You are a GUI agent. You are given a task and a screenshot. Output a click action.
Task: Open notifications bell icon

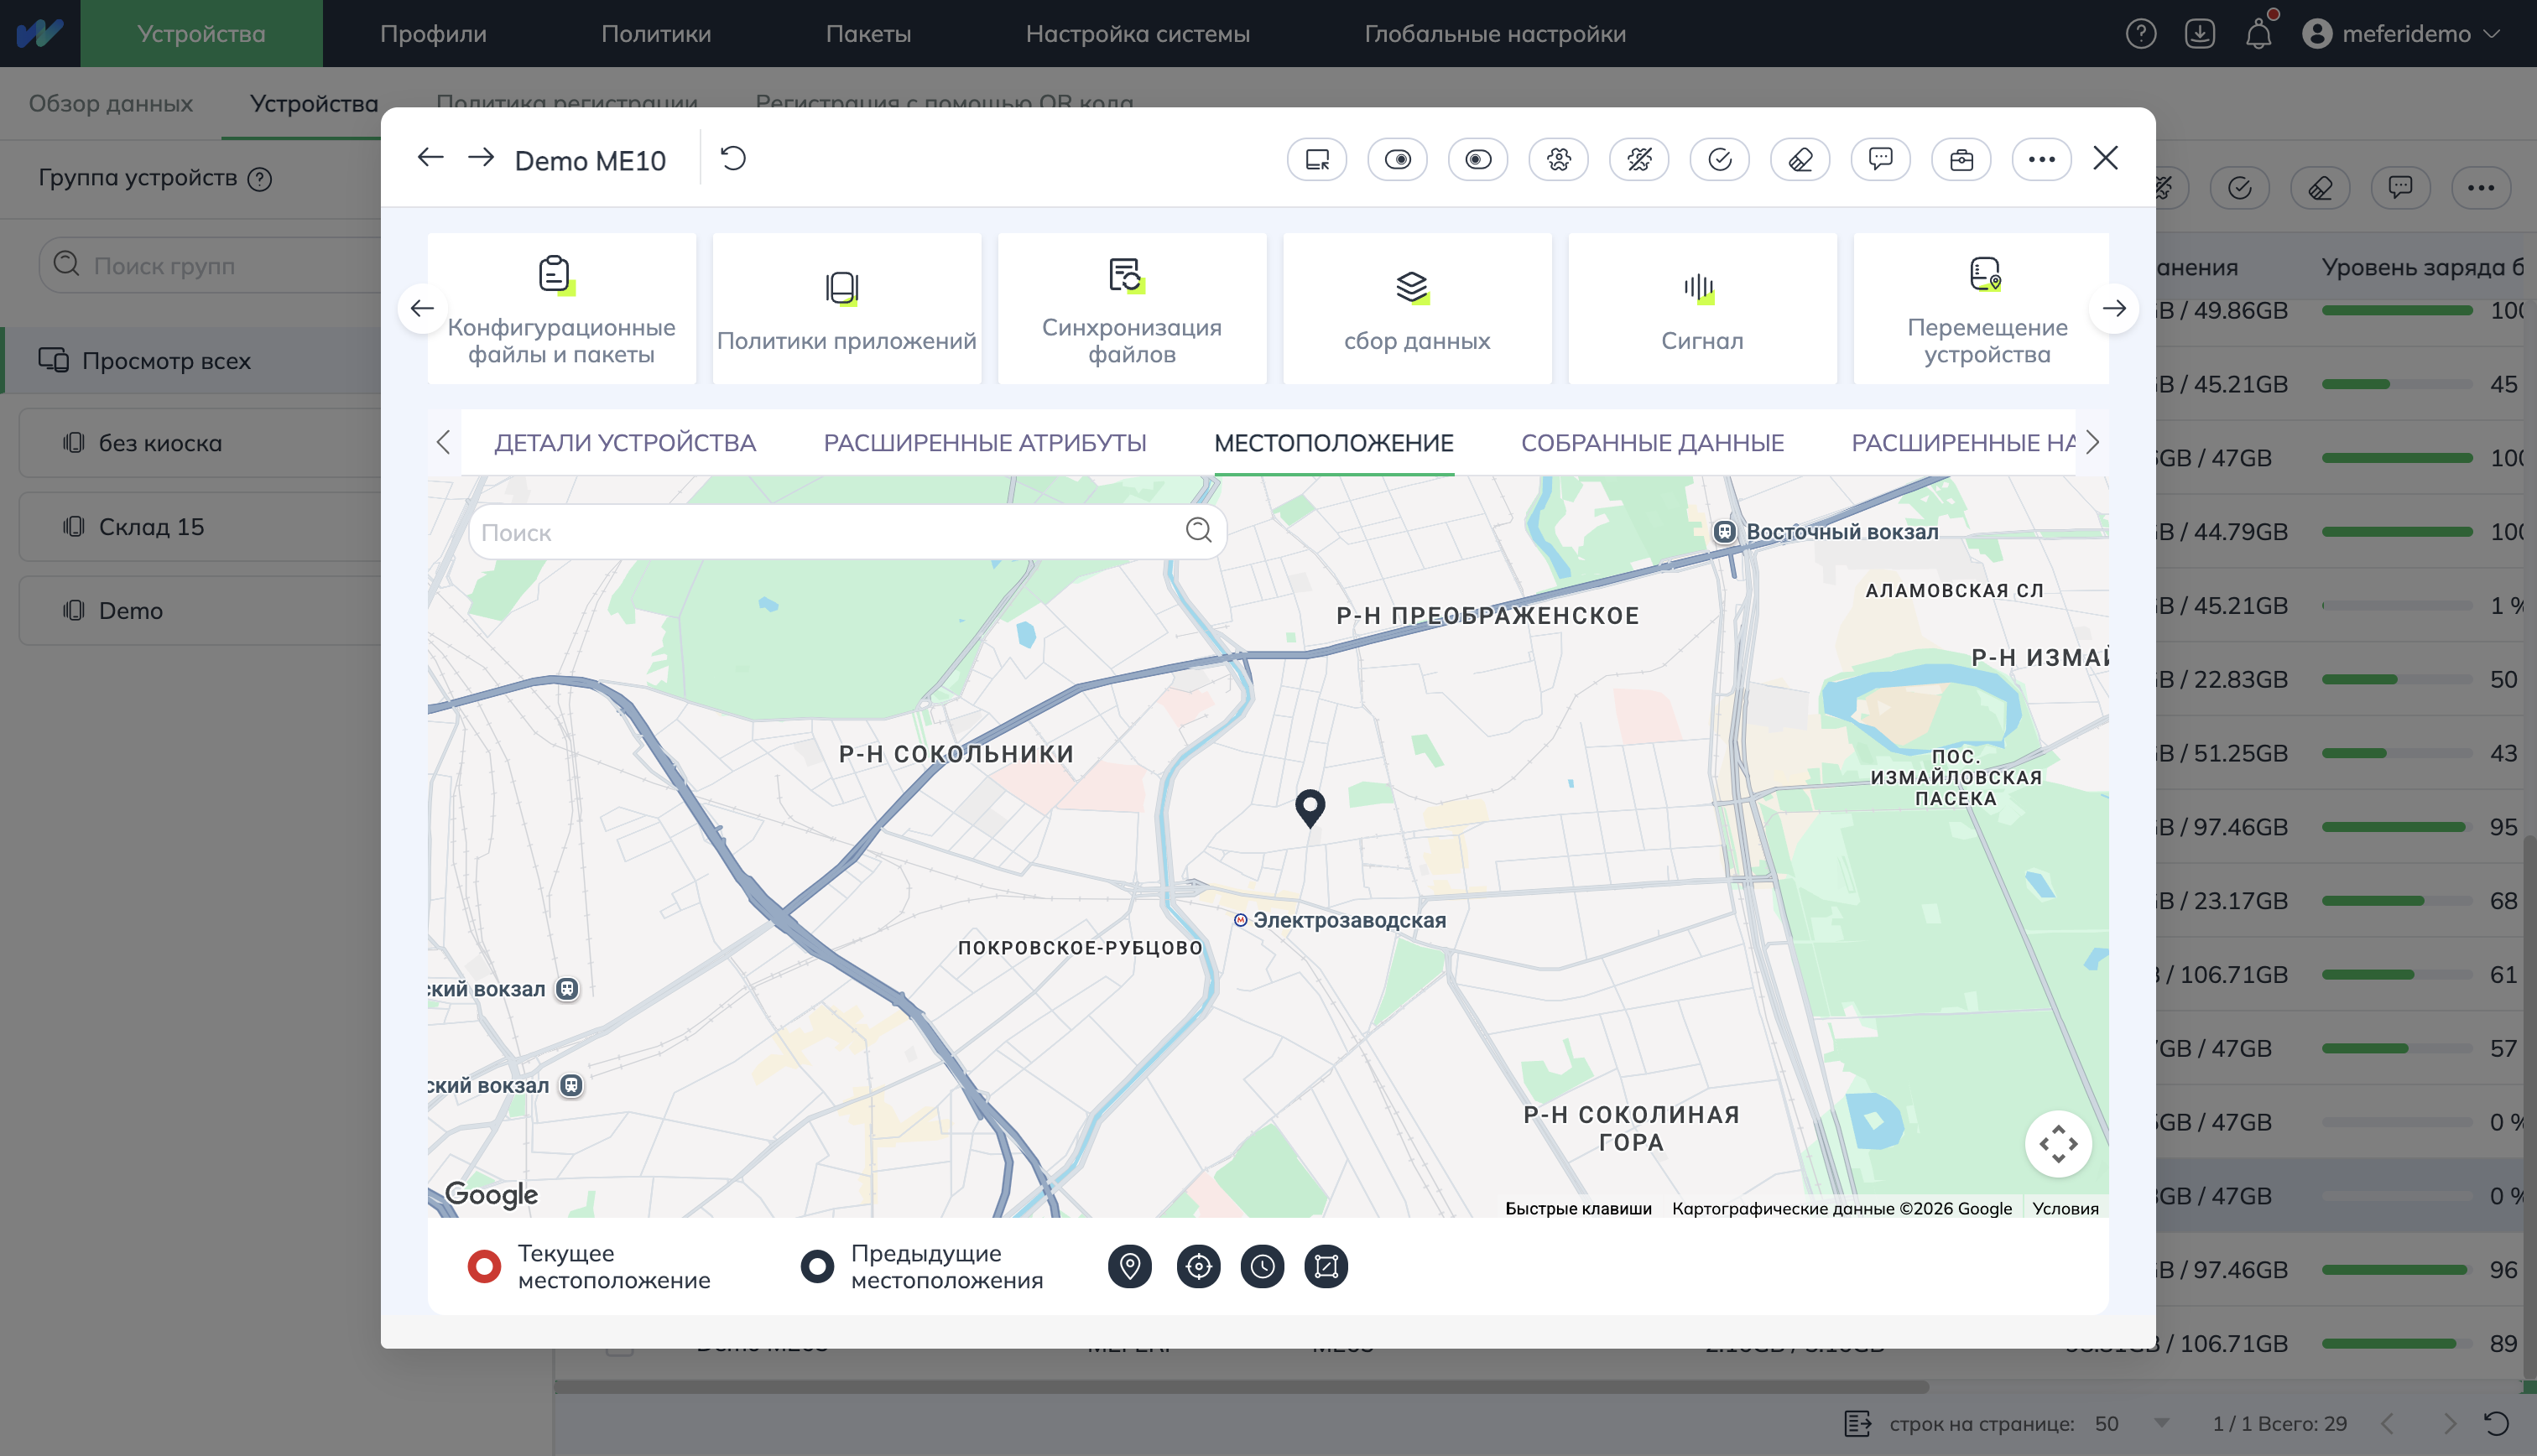(x=2258, y=34)
